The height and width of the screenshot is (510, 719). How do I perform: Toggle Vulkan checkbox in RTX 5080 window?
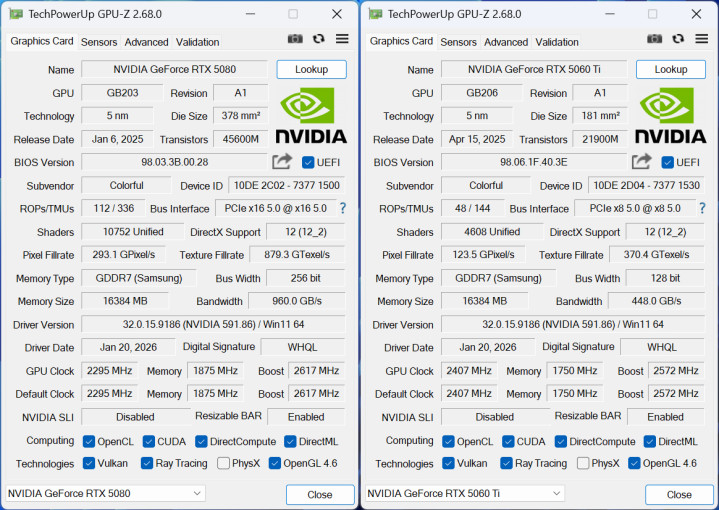click(x=88, y=463)
